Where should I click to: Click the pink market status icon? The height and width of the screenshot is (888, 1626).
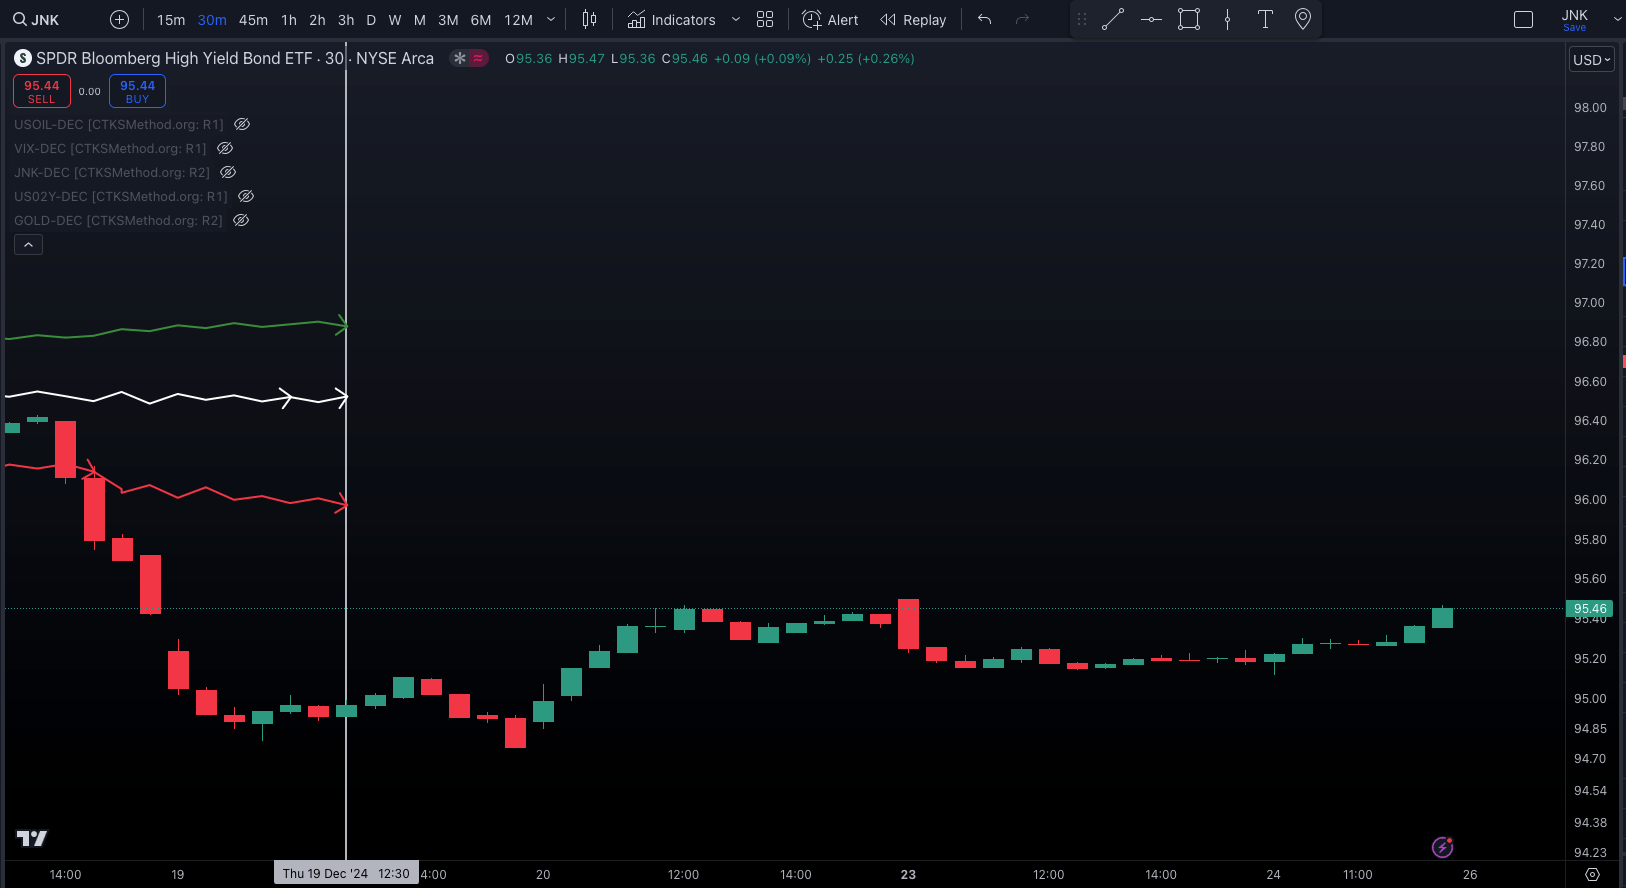[479, 59]
